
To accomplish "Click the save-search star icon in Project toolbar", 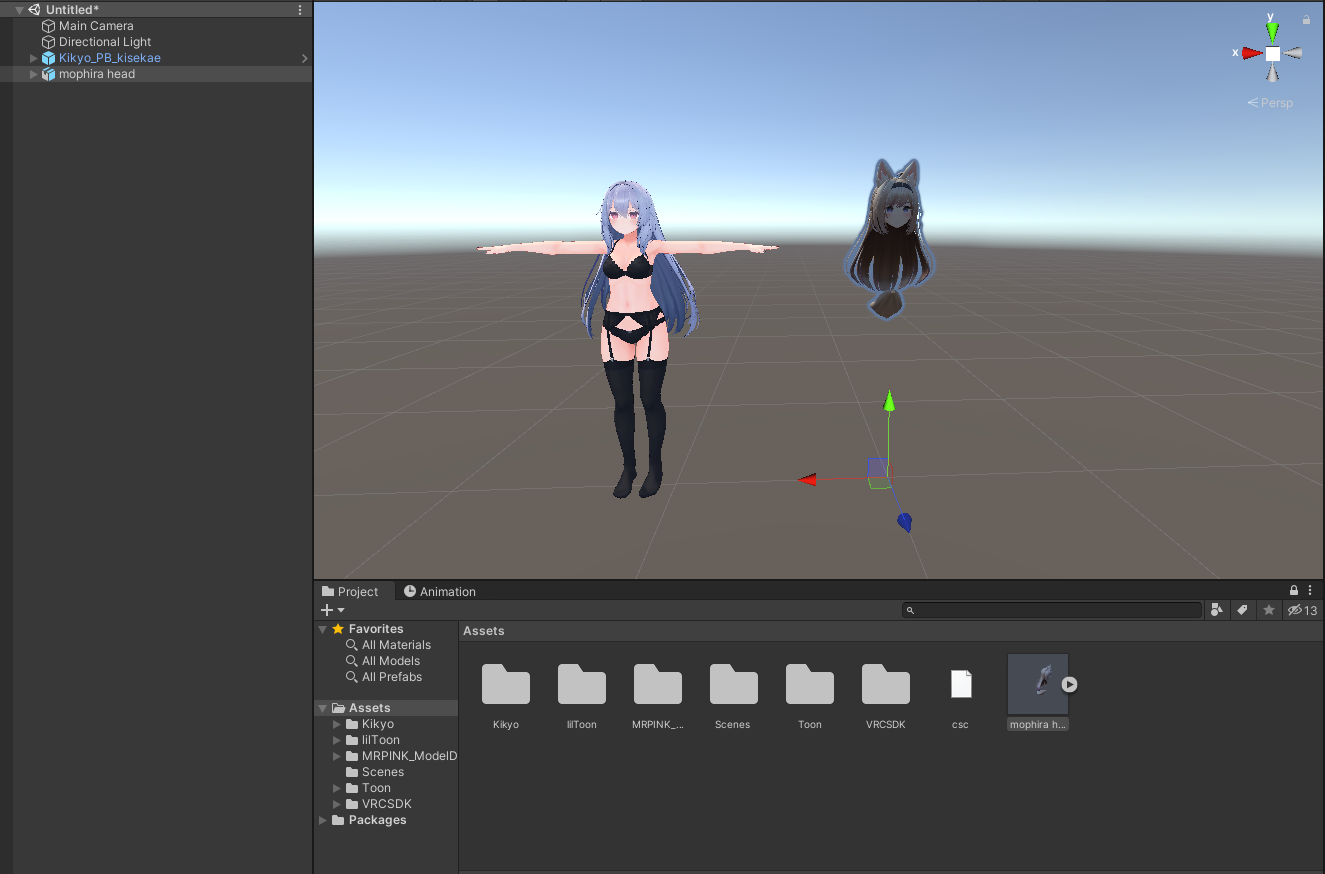I will (1269, 610).
